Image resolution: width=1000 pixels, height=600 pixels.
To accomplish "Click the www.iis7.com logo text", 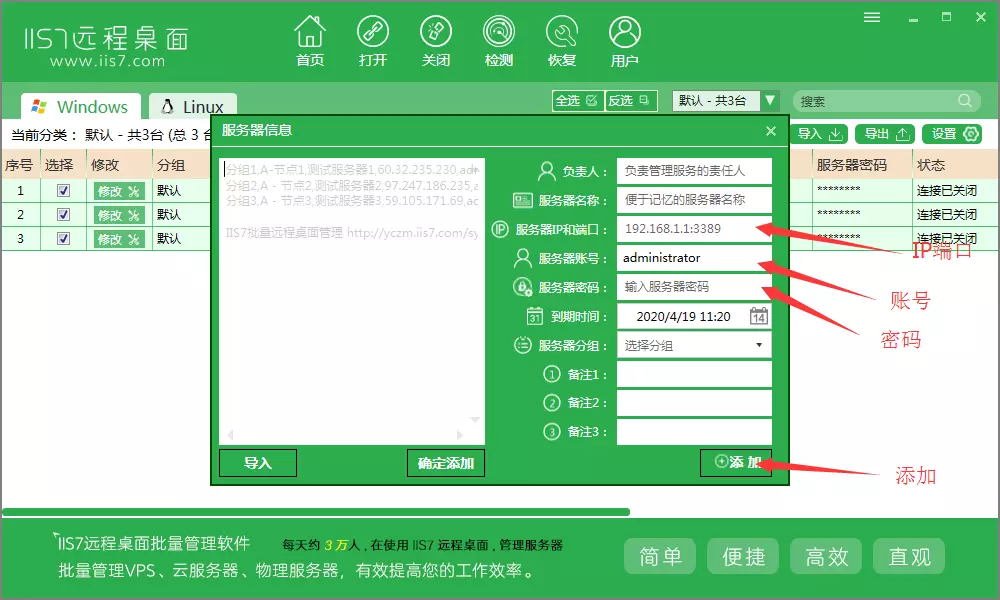I will [x=107, y=61].
